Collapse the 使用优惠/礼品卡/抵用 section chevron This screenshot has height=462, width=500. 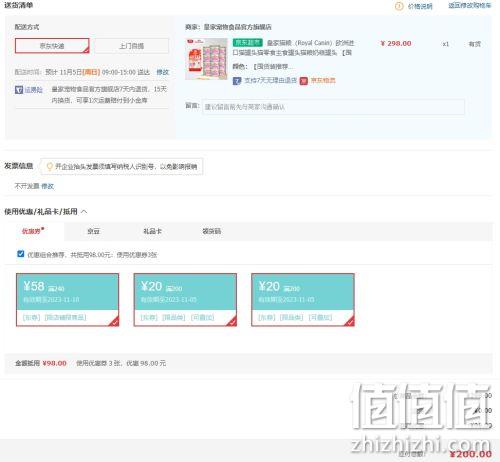84,211
